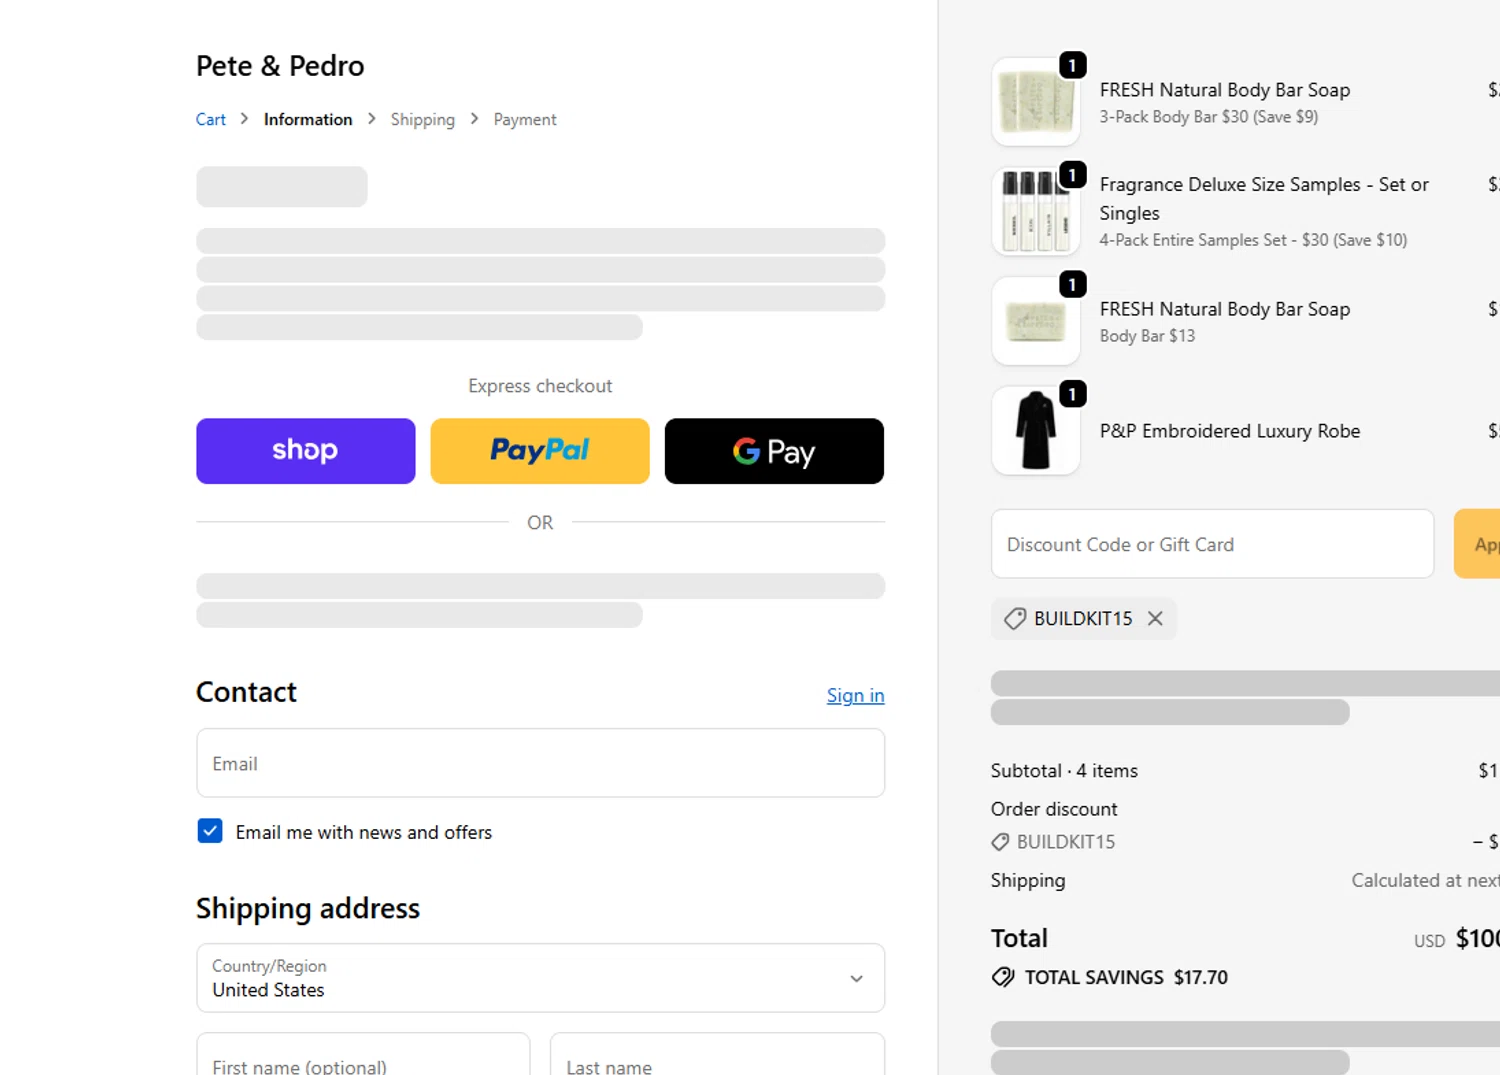Remove the BUILDKIT15 discount code tag
The height and width of the screenshot is (1075, 1500).
click(x=1155, y=618)
